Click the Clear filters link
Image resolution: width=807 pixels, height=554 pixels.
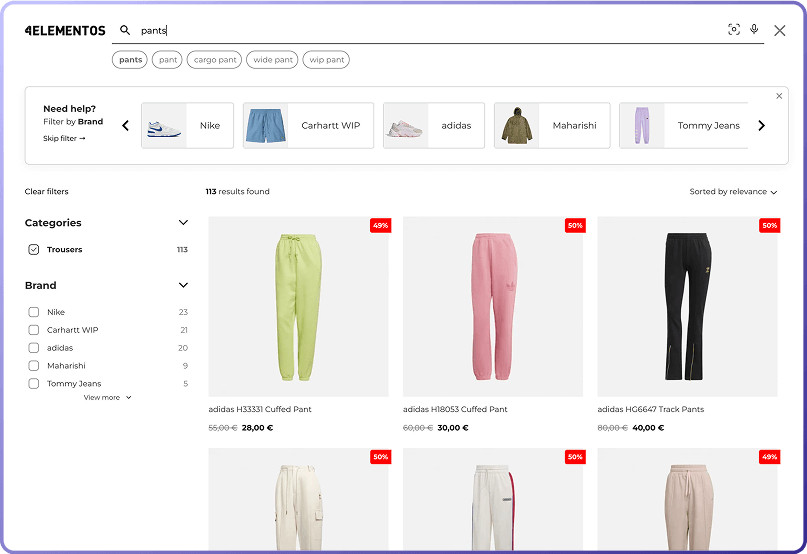[47, 191]
